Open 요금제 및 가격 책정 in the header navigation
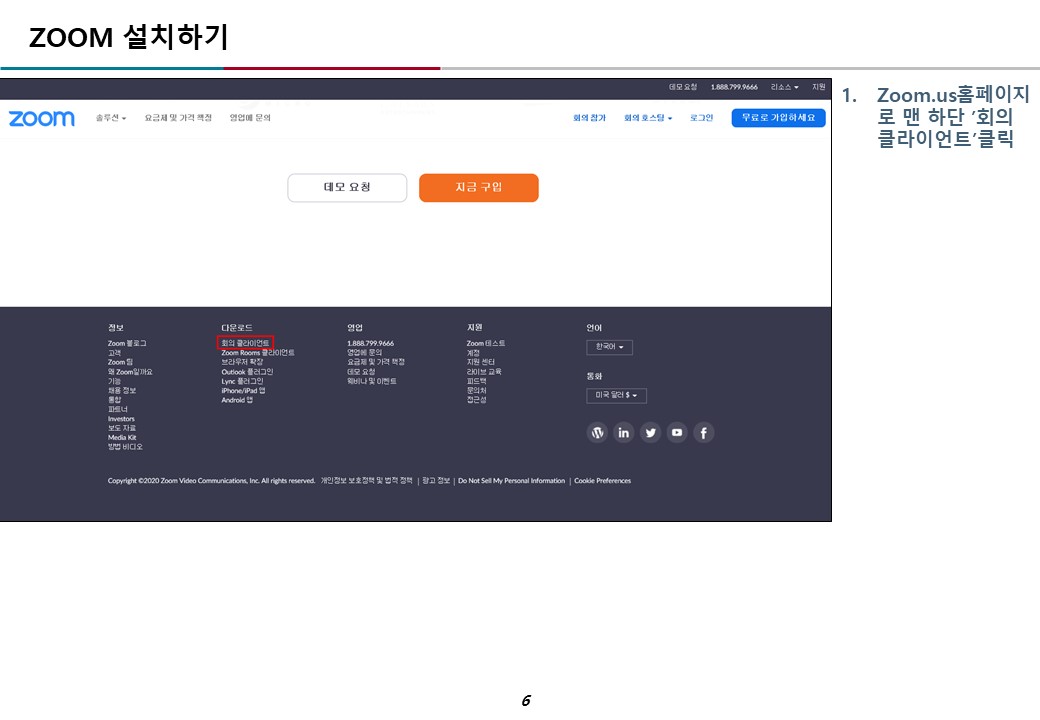The width and height of the screenshot is (1040, 720). pyautogui.click(x=178, y=118)
